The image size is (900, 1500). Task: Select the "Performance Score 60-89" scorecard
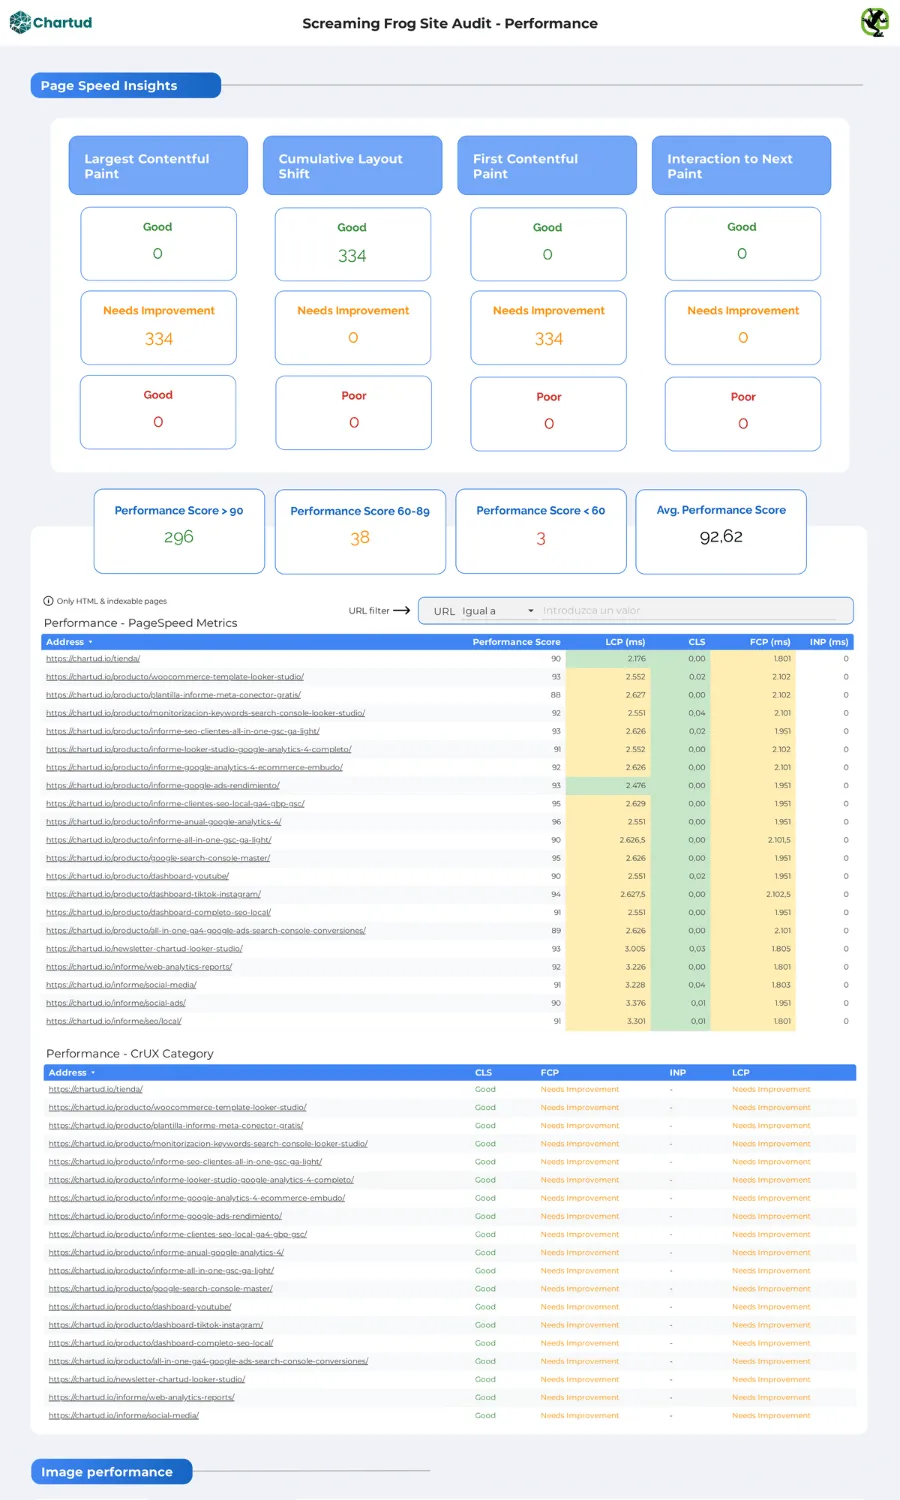pyautogui.click(x=360, y=531)
